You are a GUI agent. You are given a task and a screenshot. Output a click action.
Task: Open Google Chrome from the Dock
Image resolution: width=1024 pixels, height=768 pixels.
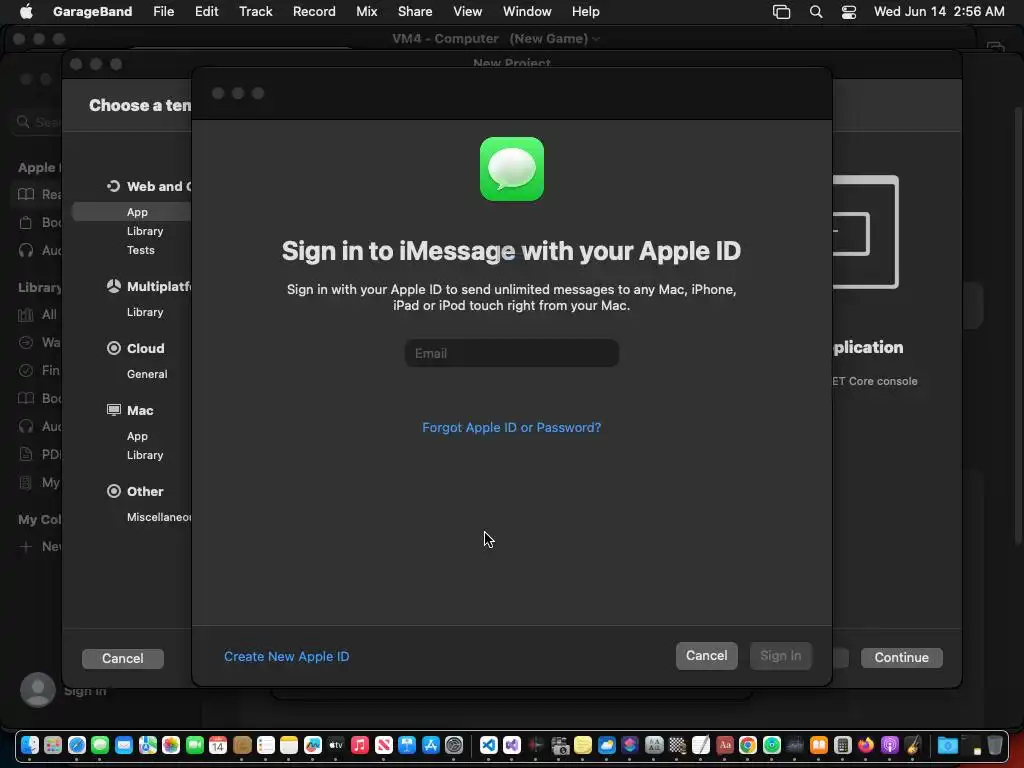pos(748,745)
